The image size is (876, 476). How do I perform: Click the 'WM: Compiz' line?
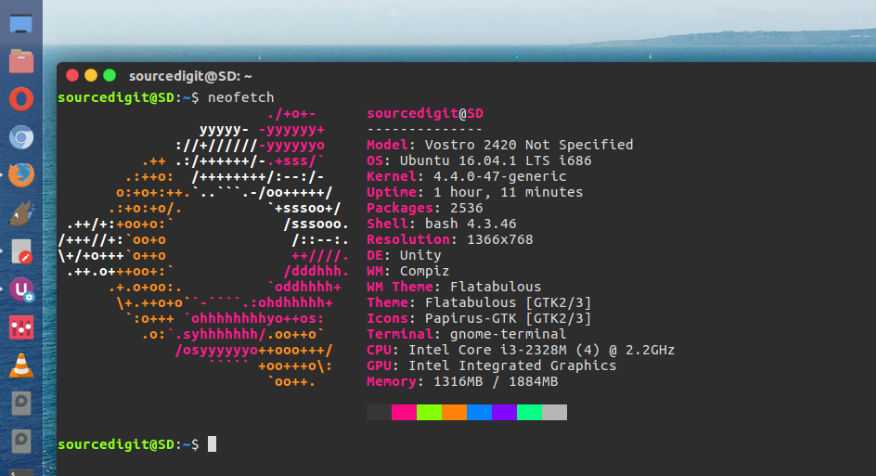click(408, 271)
